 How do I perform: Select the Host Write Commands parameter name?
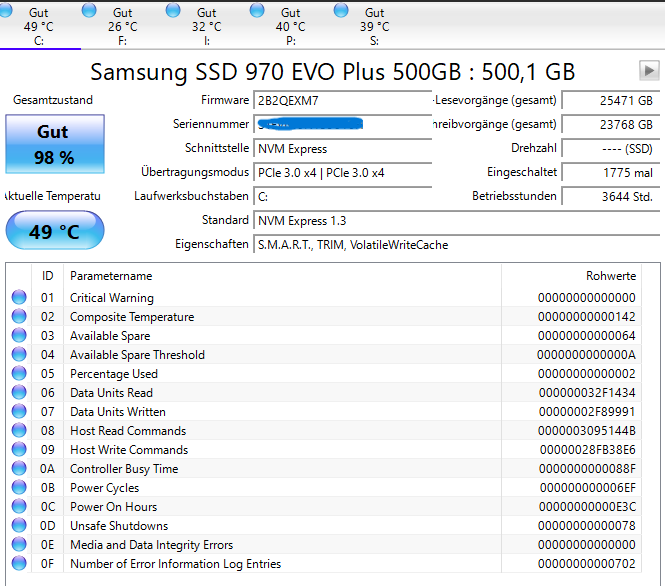coord(129,449)
